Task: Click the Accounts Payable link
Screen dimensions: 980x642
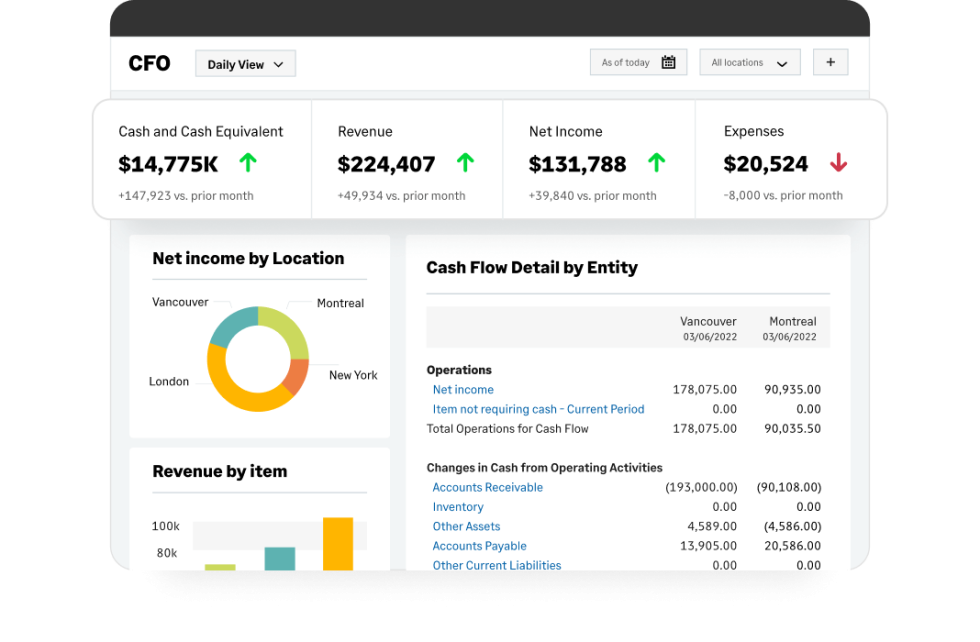Action: pos(478,546)
